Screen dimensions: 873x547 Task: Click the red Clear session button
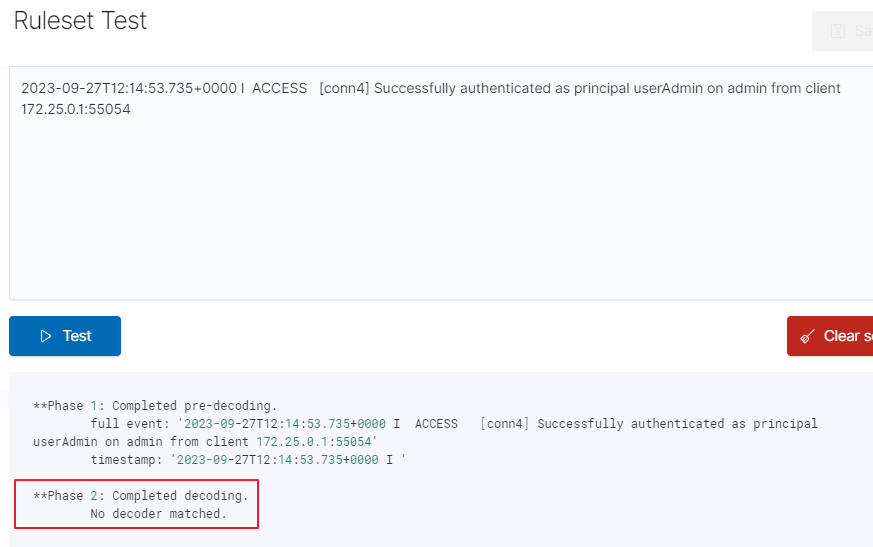coord(830,336)
